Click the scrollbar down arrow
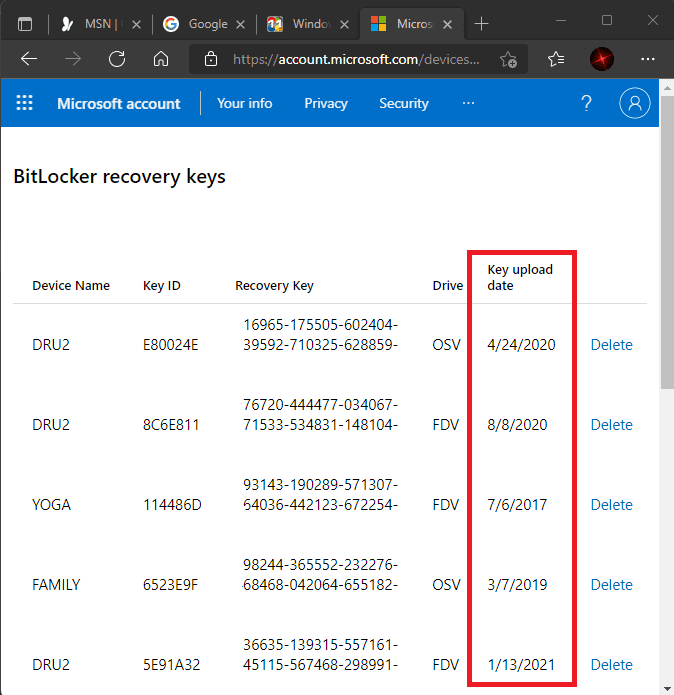 point(667,688)
